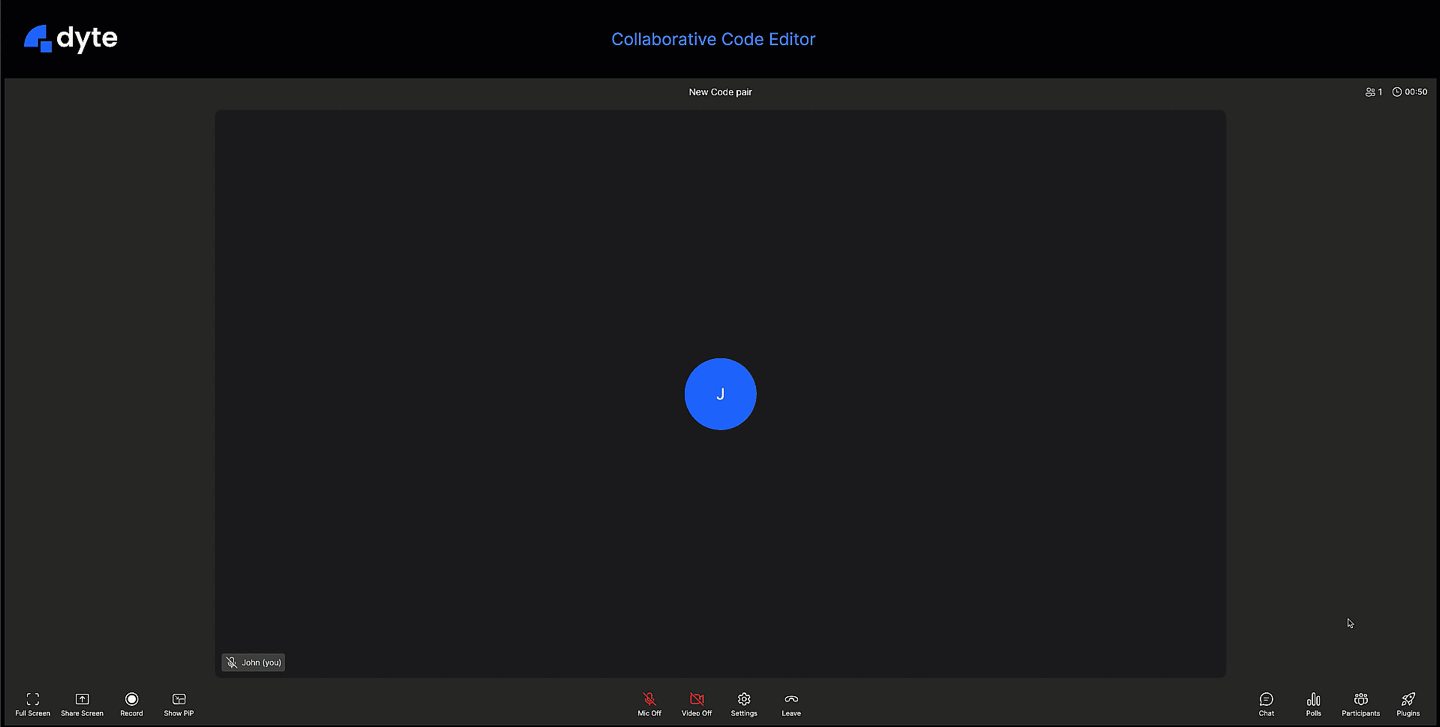This screenshot has width=1440, height=727.
Task: Select the Collaborative Code Editor title
Action: point(713,39)
